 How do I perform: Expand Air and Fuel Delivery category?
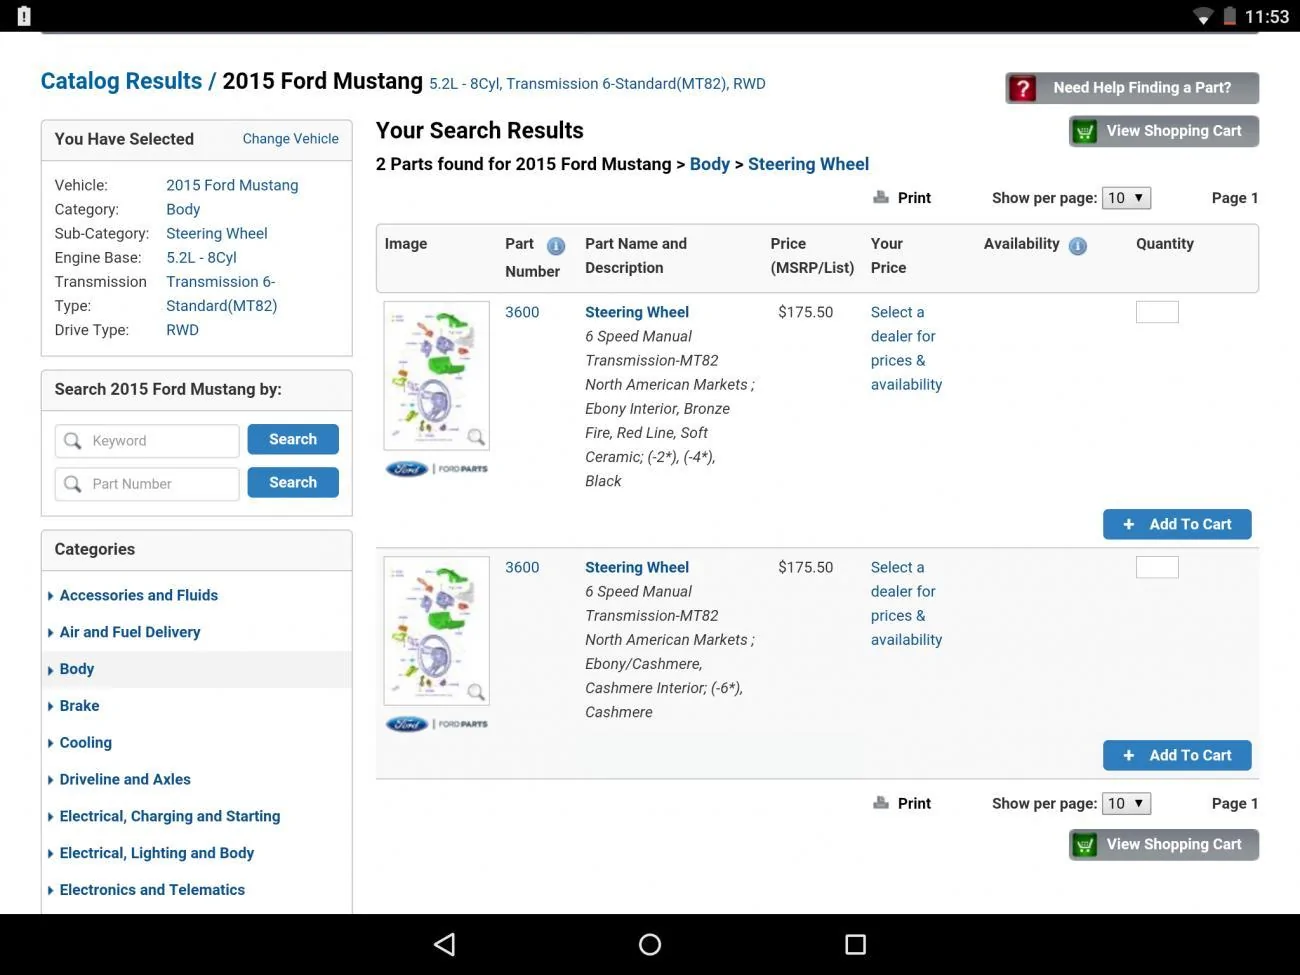tap(130, 632)
